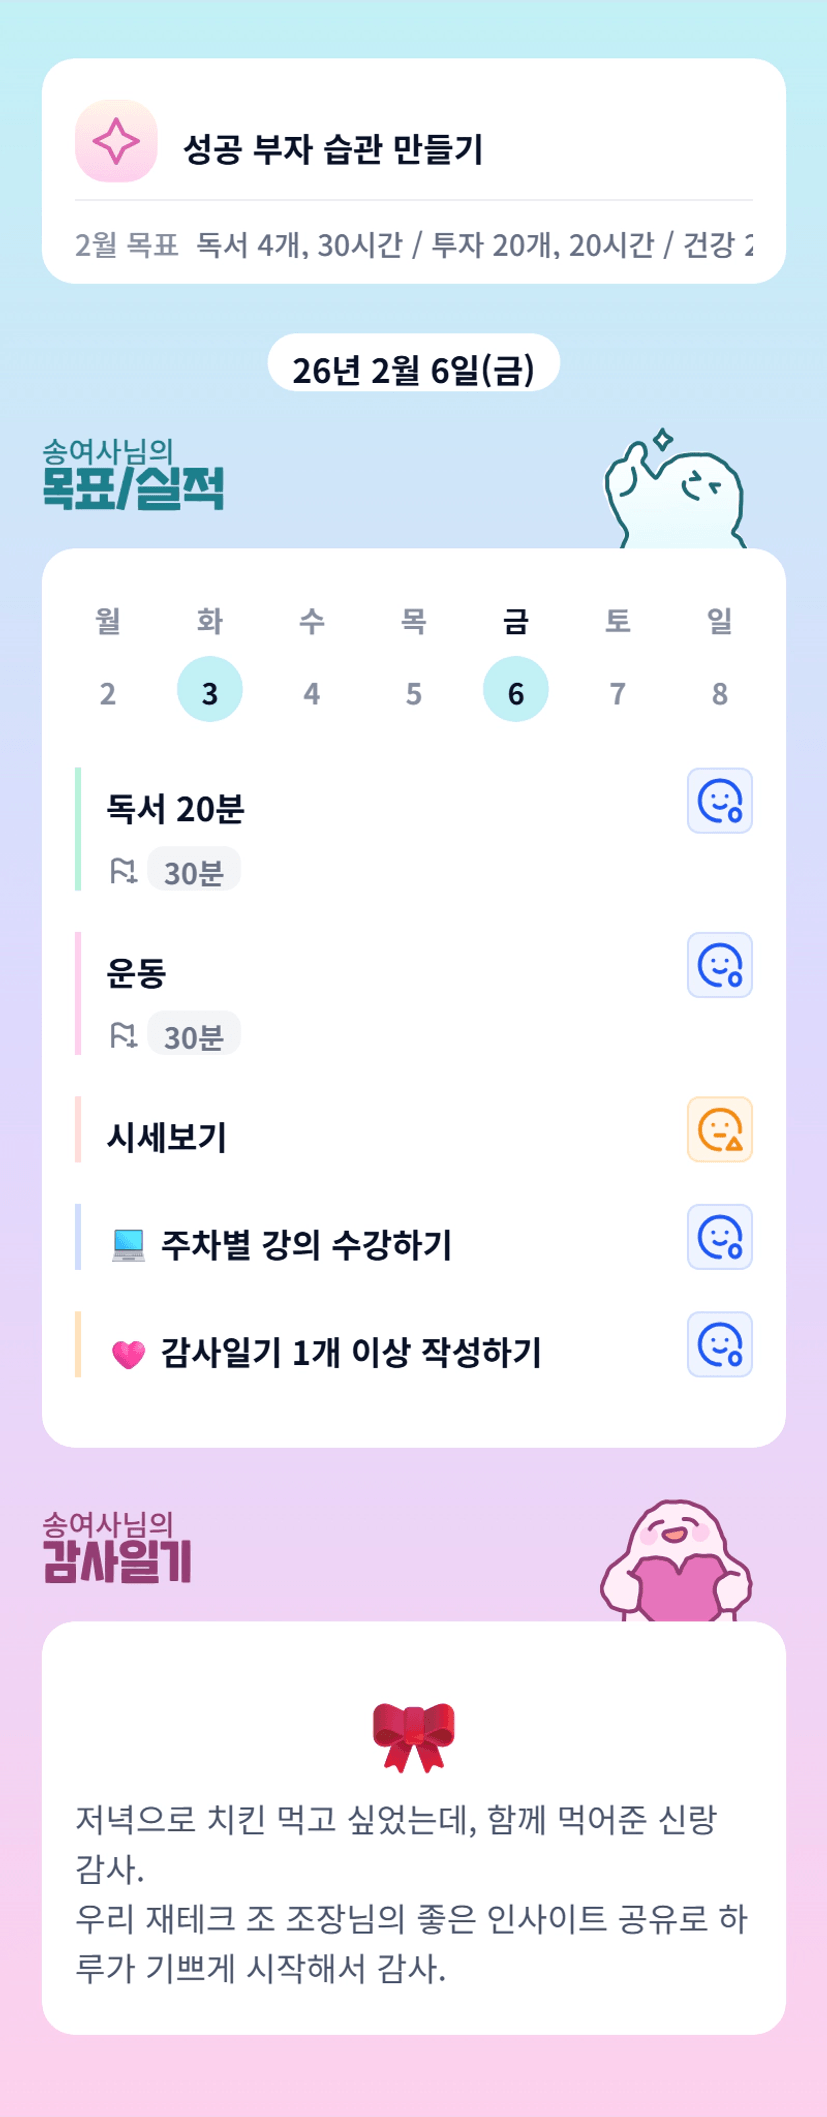This screenshot has width=827, height=2117.
Task: Open the 성공 부자 습관 만들기 title
Action: pos(333,149)
